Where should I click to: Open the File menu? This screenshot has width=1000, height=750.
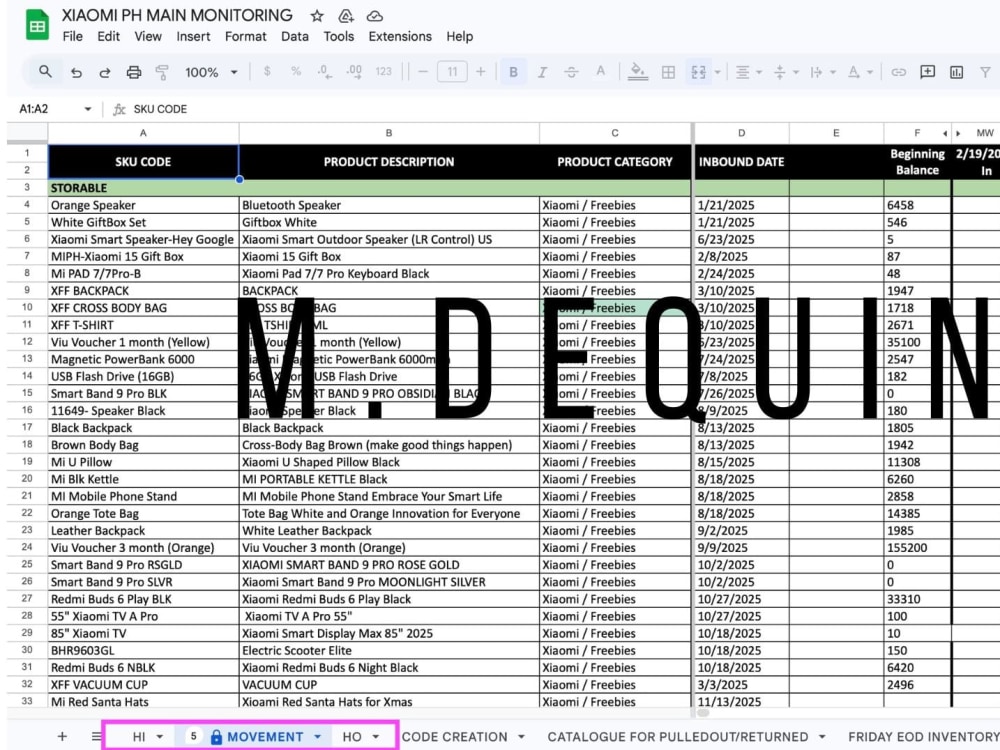(73, 36)
